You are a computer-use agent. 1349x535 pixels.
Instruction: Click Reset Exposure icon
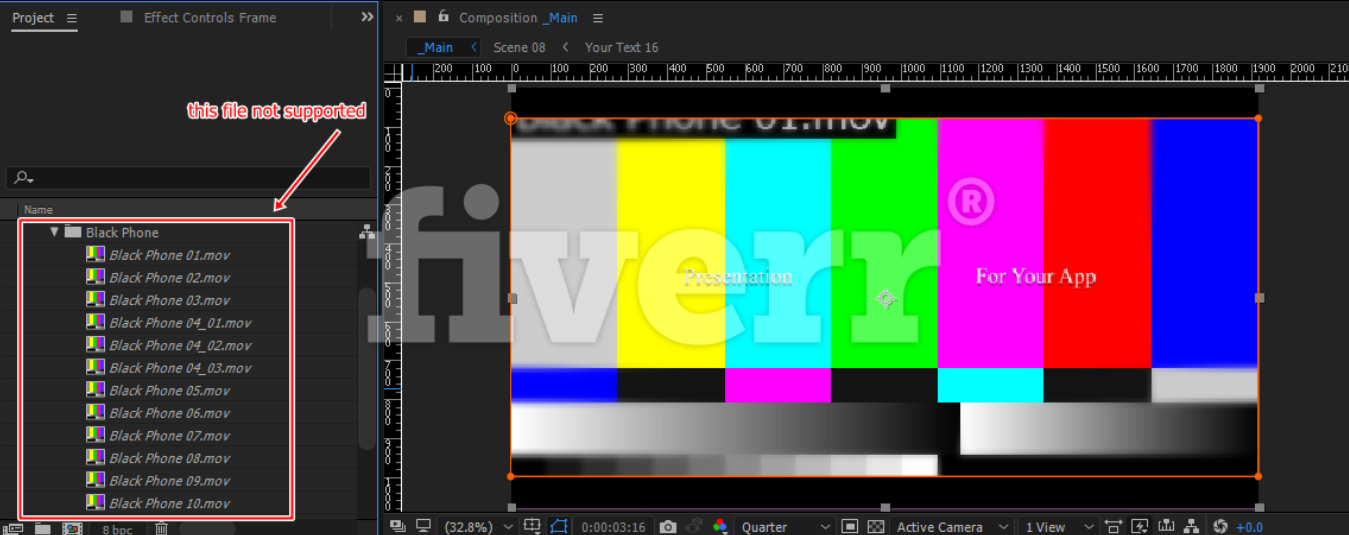(1219, 526)
